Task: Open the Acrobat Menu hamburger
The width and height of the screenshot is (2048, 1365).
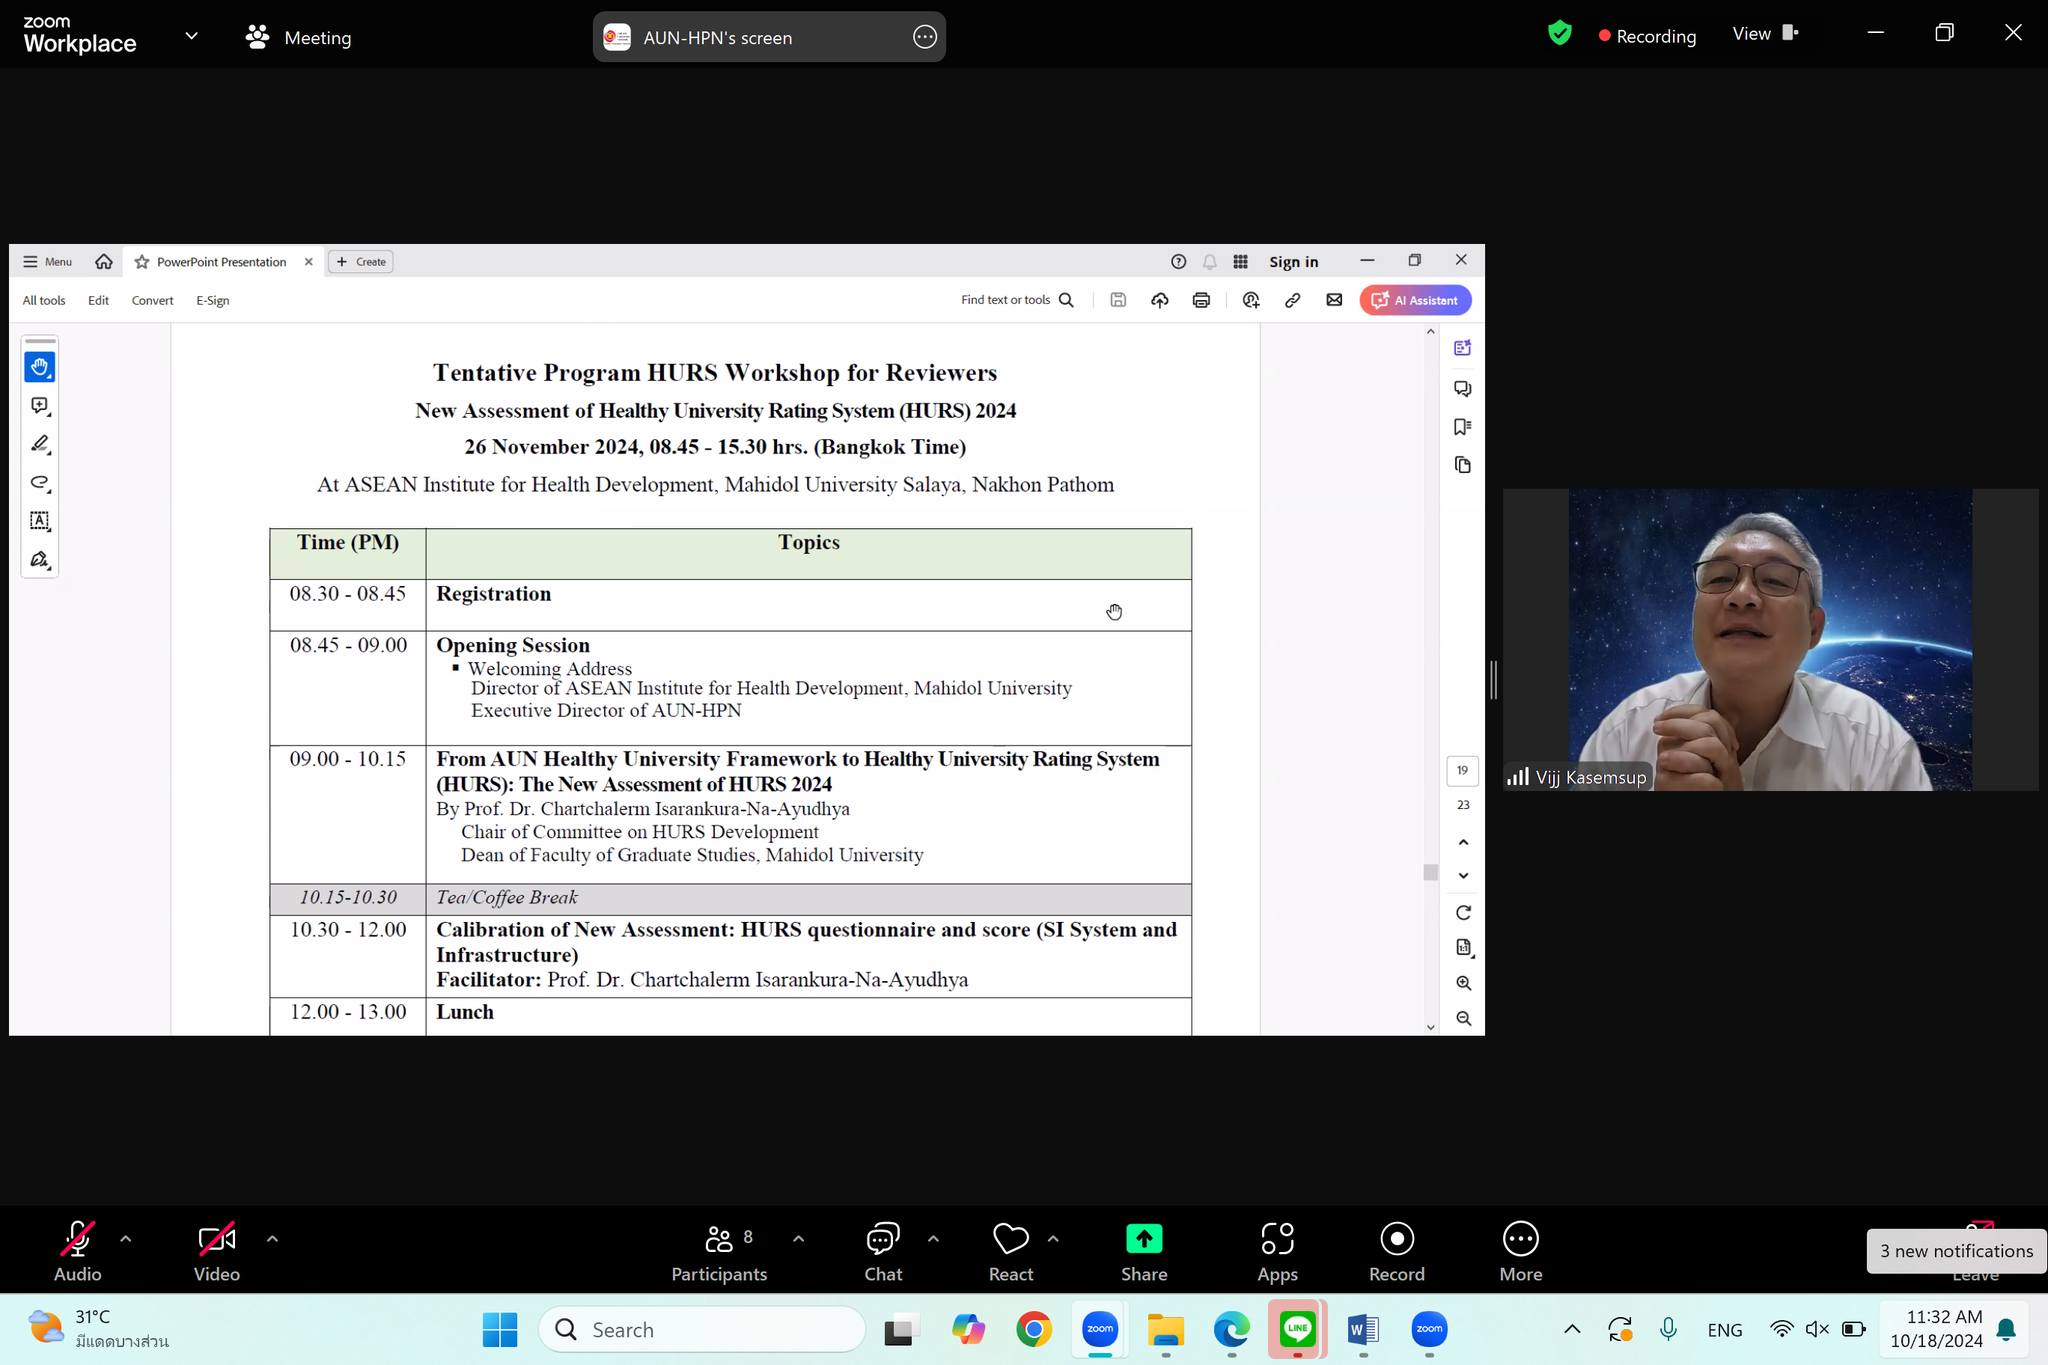Action: [x=47, y=262]
